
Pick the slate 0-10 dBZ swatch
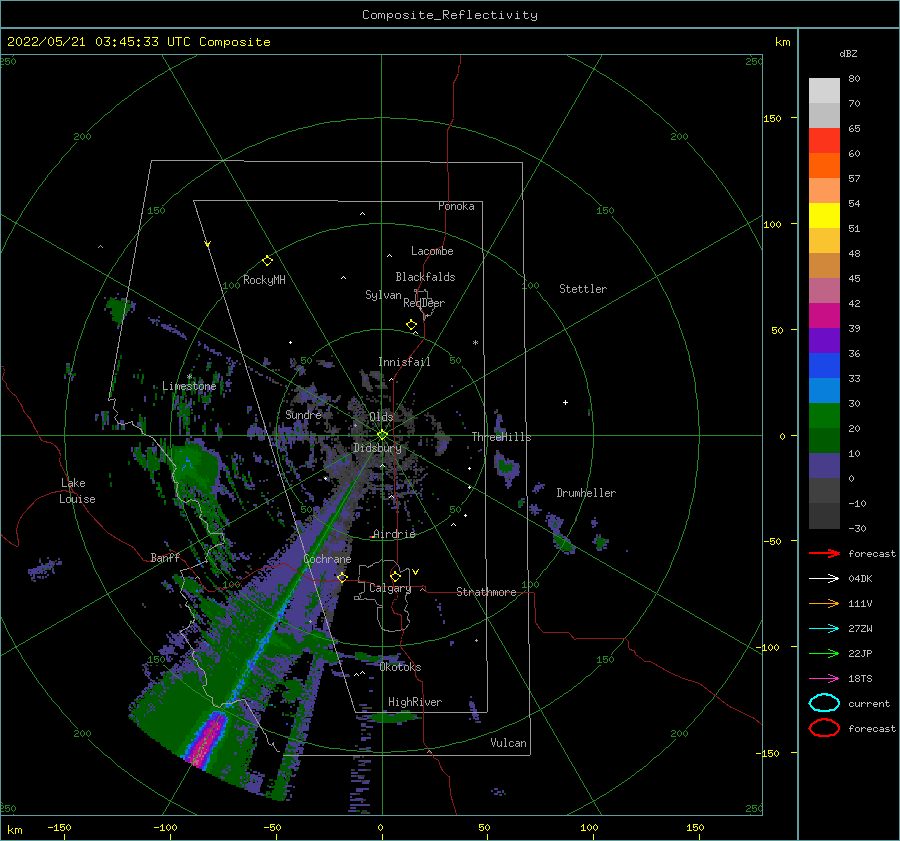click(x=824, y=465)
